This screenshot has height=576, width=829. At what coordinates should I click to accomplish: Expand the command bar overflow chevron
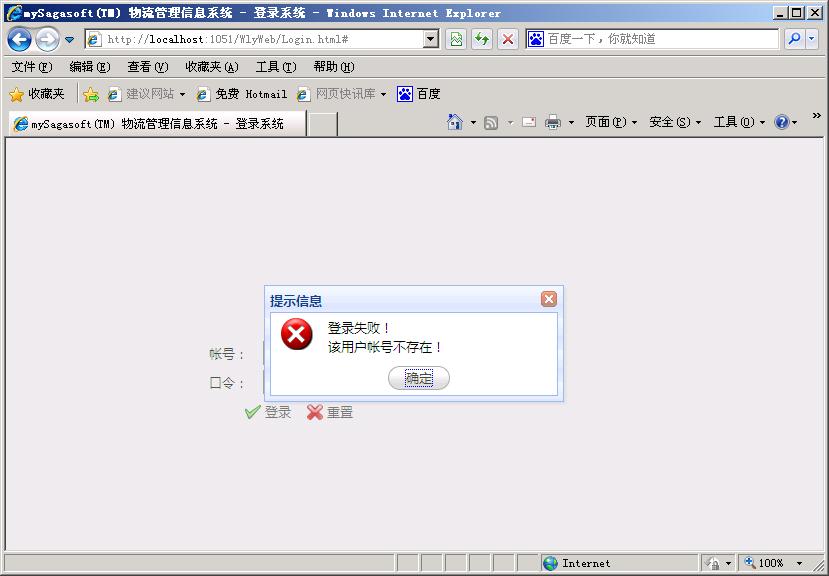click(816, 115)
